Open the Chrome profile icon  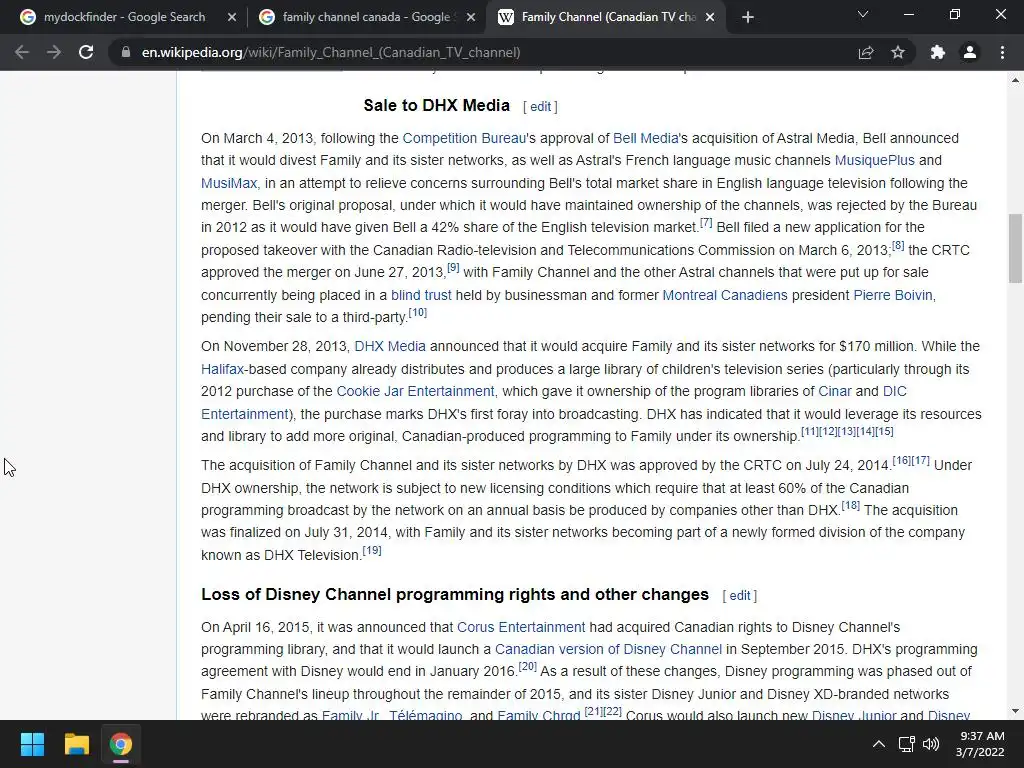(x=970, y=52)
